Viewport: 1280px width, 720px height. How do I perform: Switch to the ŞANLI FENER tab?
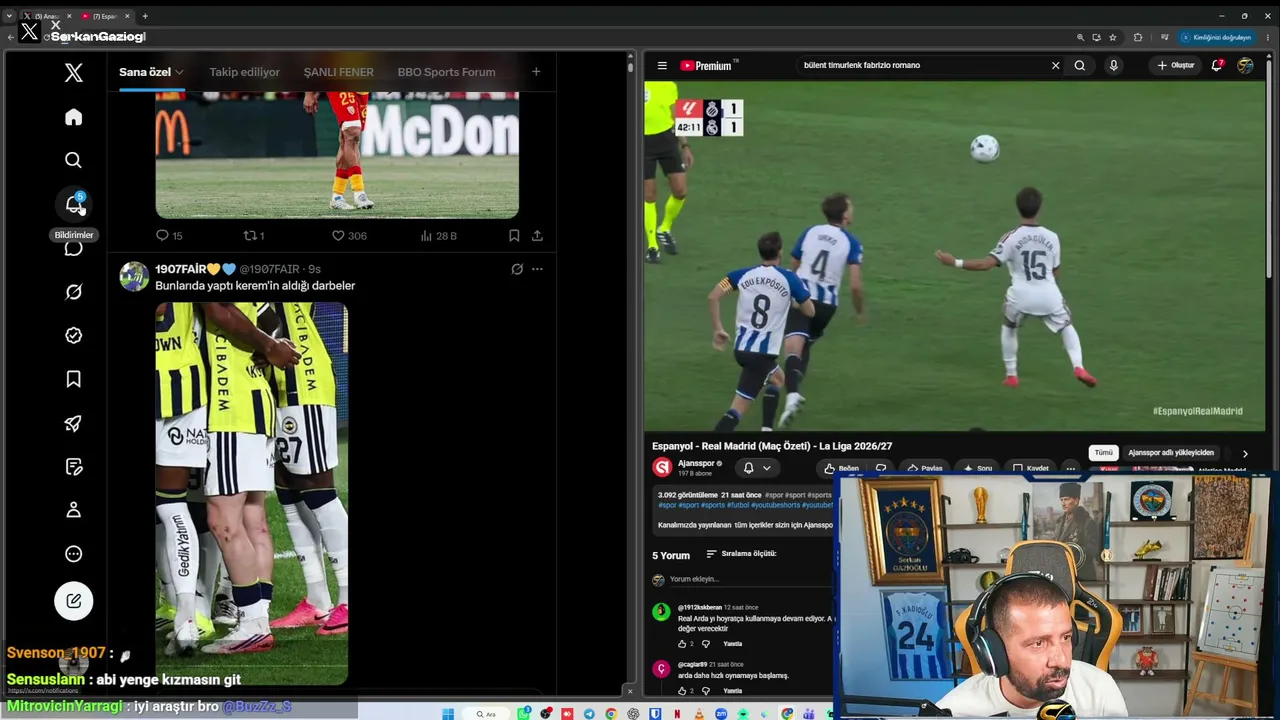(x=339, y=72)
